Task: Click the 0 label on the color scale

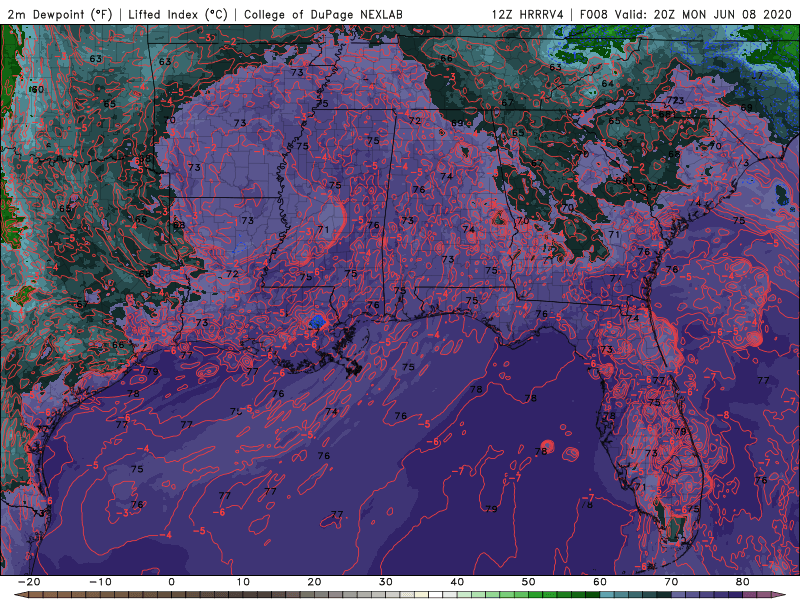Action: [x=171, y=582]
